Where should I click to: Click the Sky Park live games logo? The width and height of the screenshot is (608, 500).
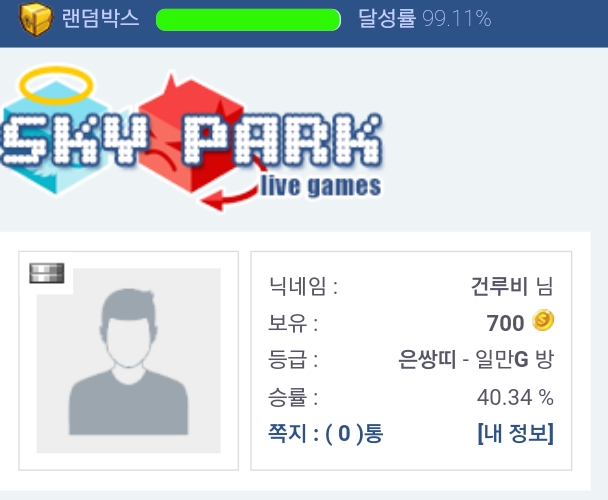(x=192, y=138)
